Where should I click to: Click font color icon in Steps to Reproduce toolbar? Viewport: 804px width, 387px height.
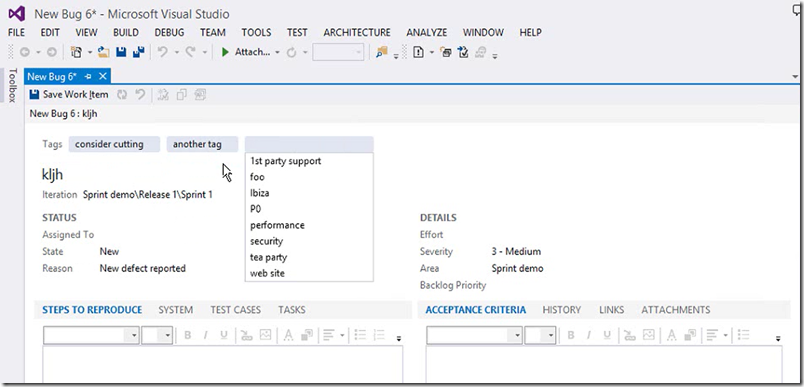pyautogui.click(x=289, y=335)
